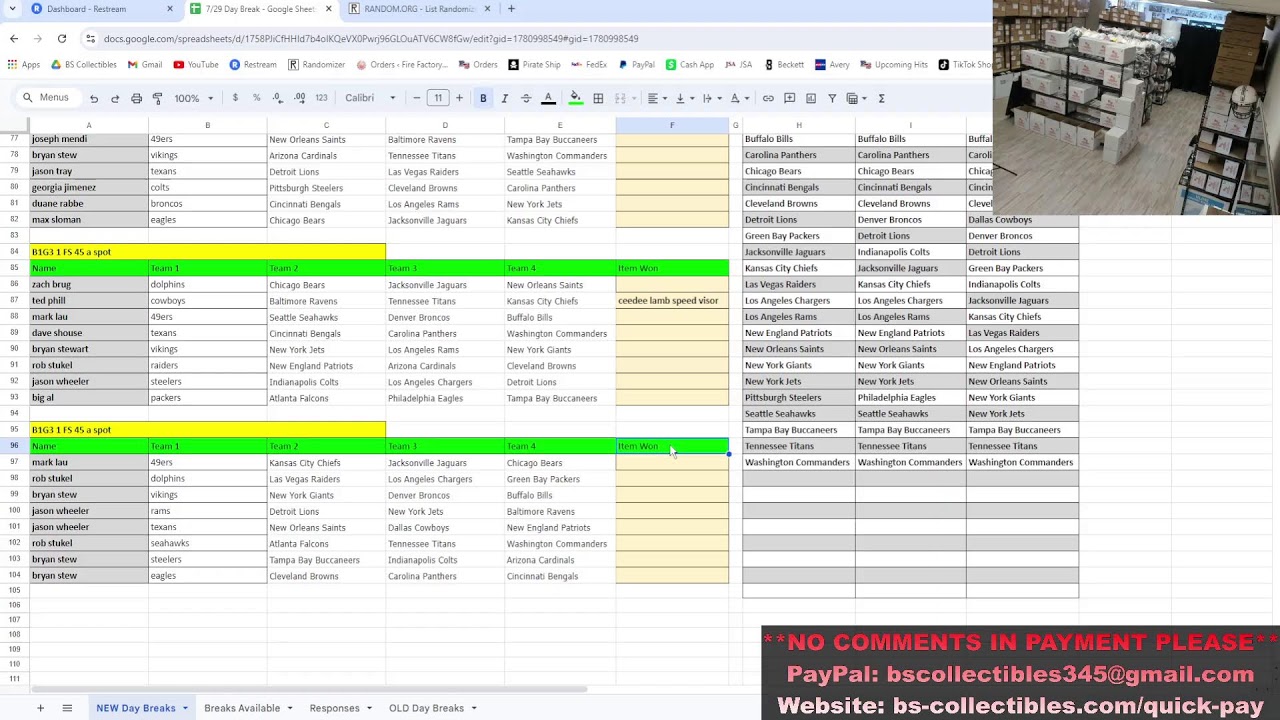Select column F header
This screenshot has width=1280, height=720.
coord(672,125)
